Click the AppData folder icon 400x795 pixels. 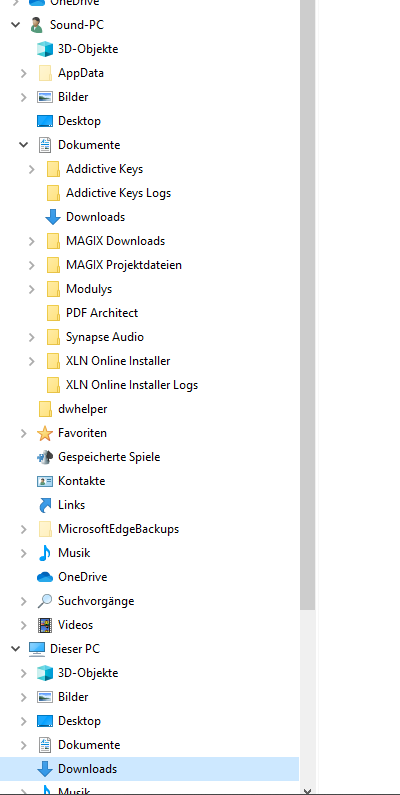[45, 73]
